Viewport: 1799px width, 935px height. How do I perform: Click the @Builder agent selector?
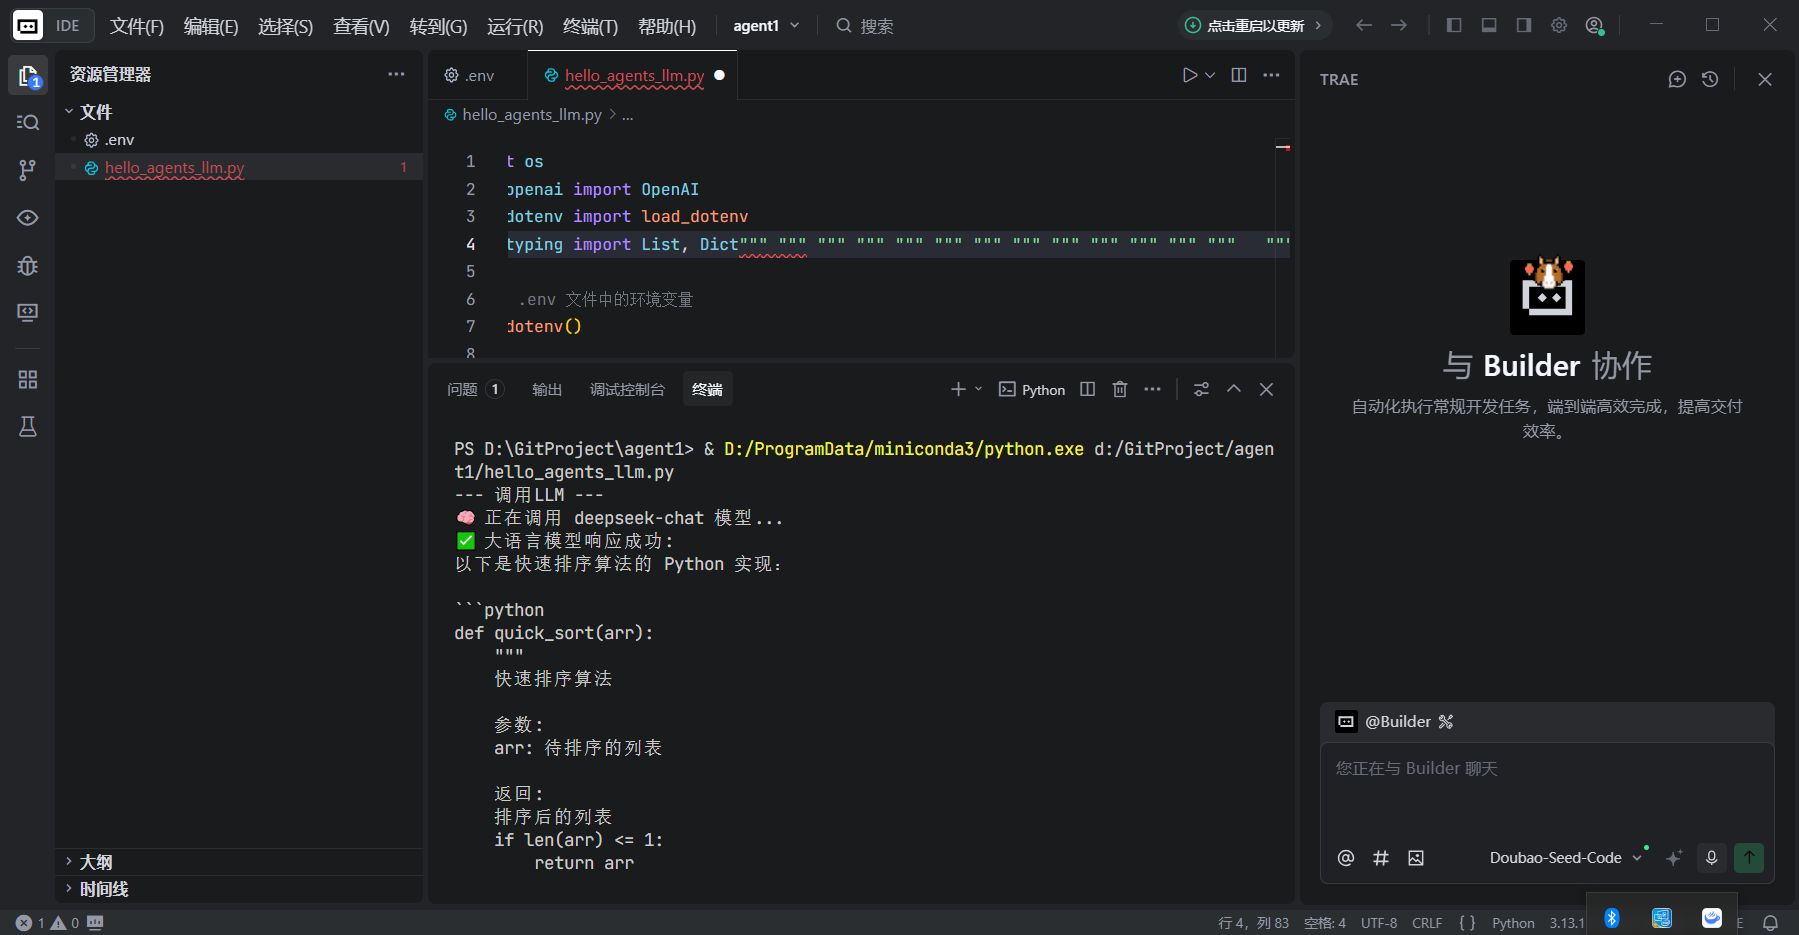pyautogui.click(x=1395, y=721)
